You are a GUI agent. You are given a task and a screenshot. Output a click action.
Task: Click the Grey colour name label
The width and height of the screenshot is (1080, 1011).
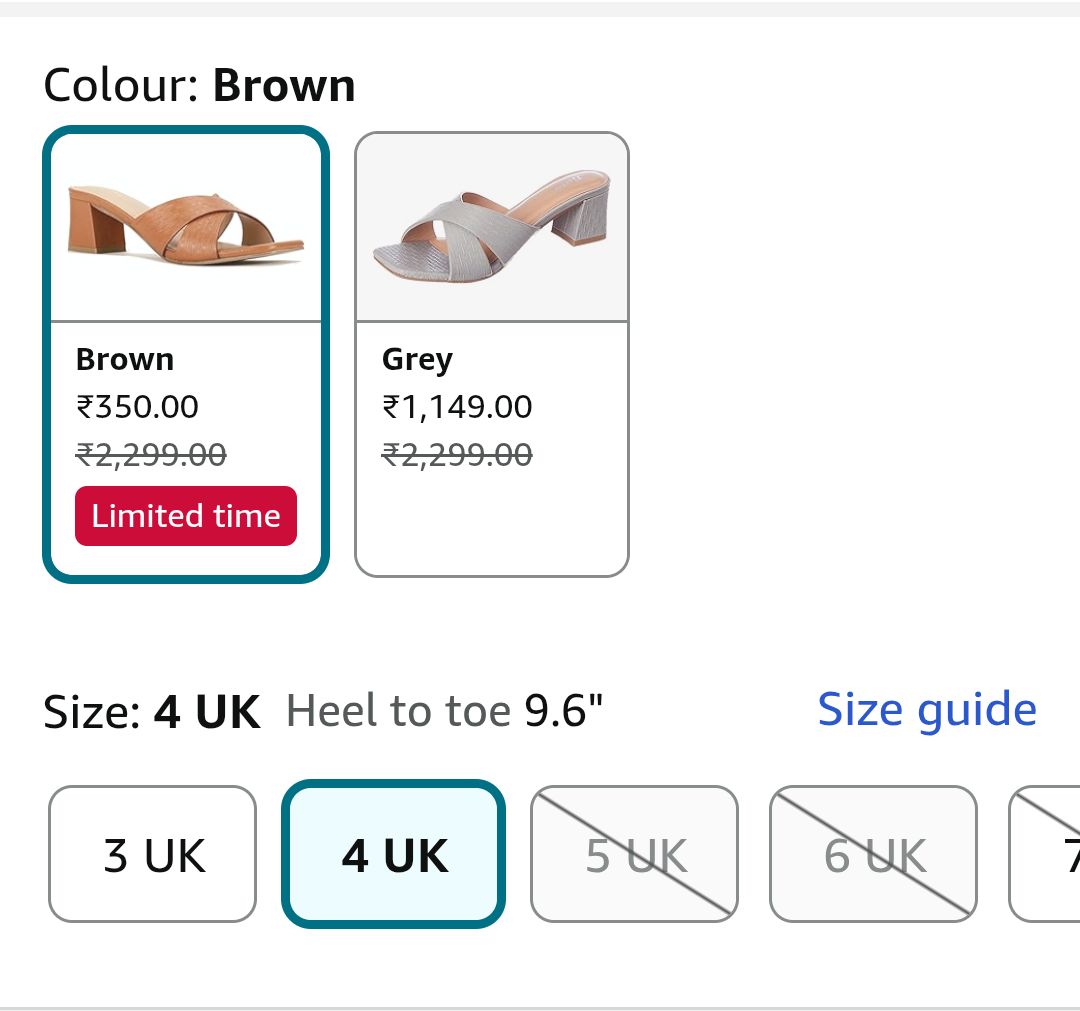pos(417,360)
